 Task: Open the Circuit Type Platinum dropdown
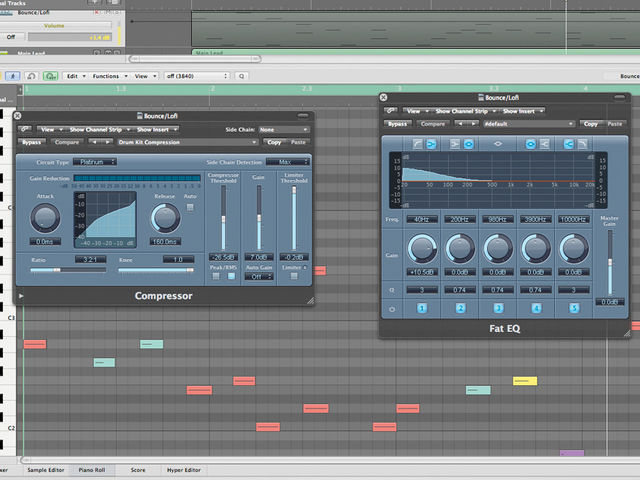[95, 162]
